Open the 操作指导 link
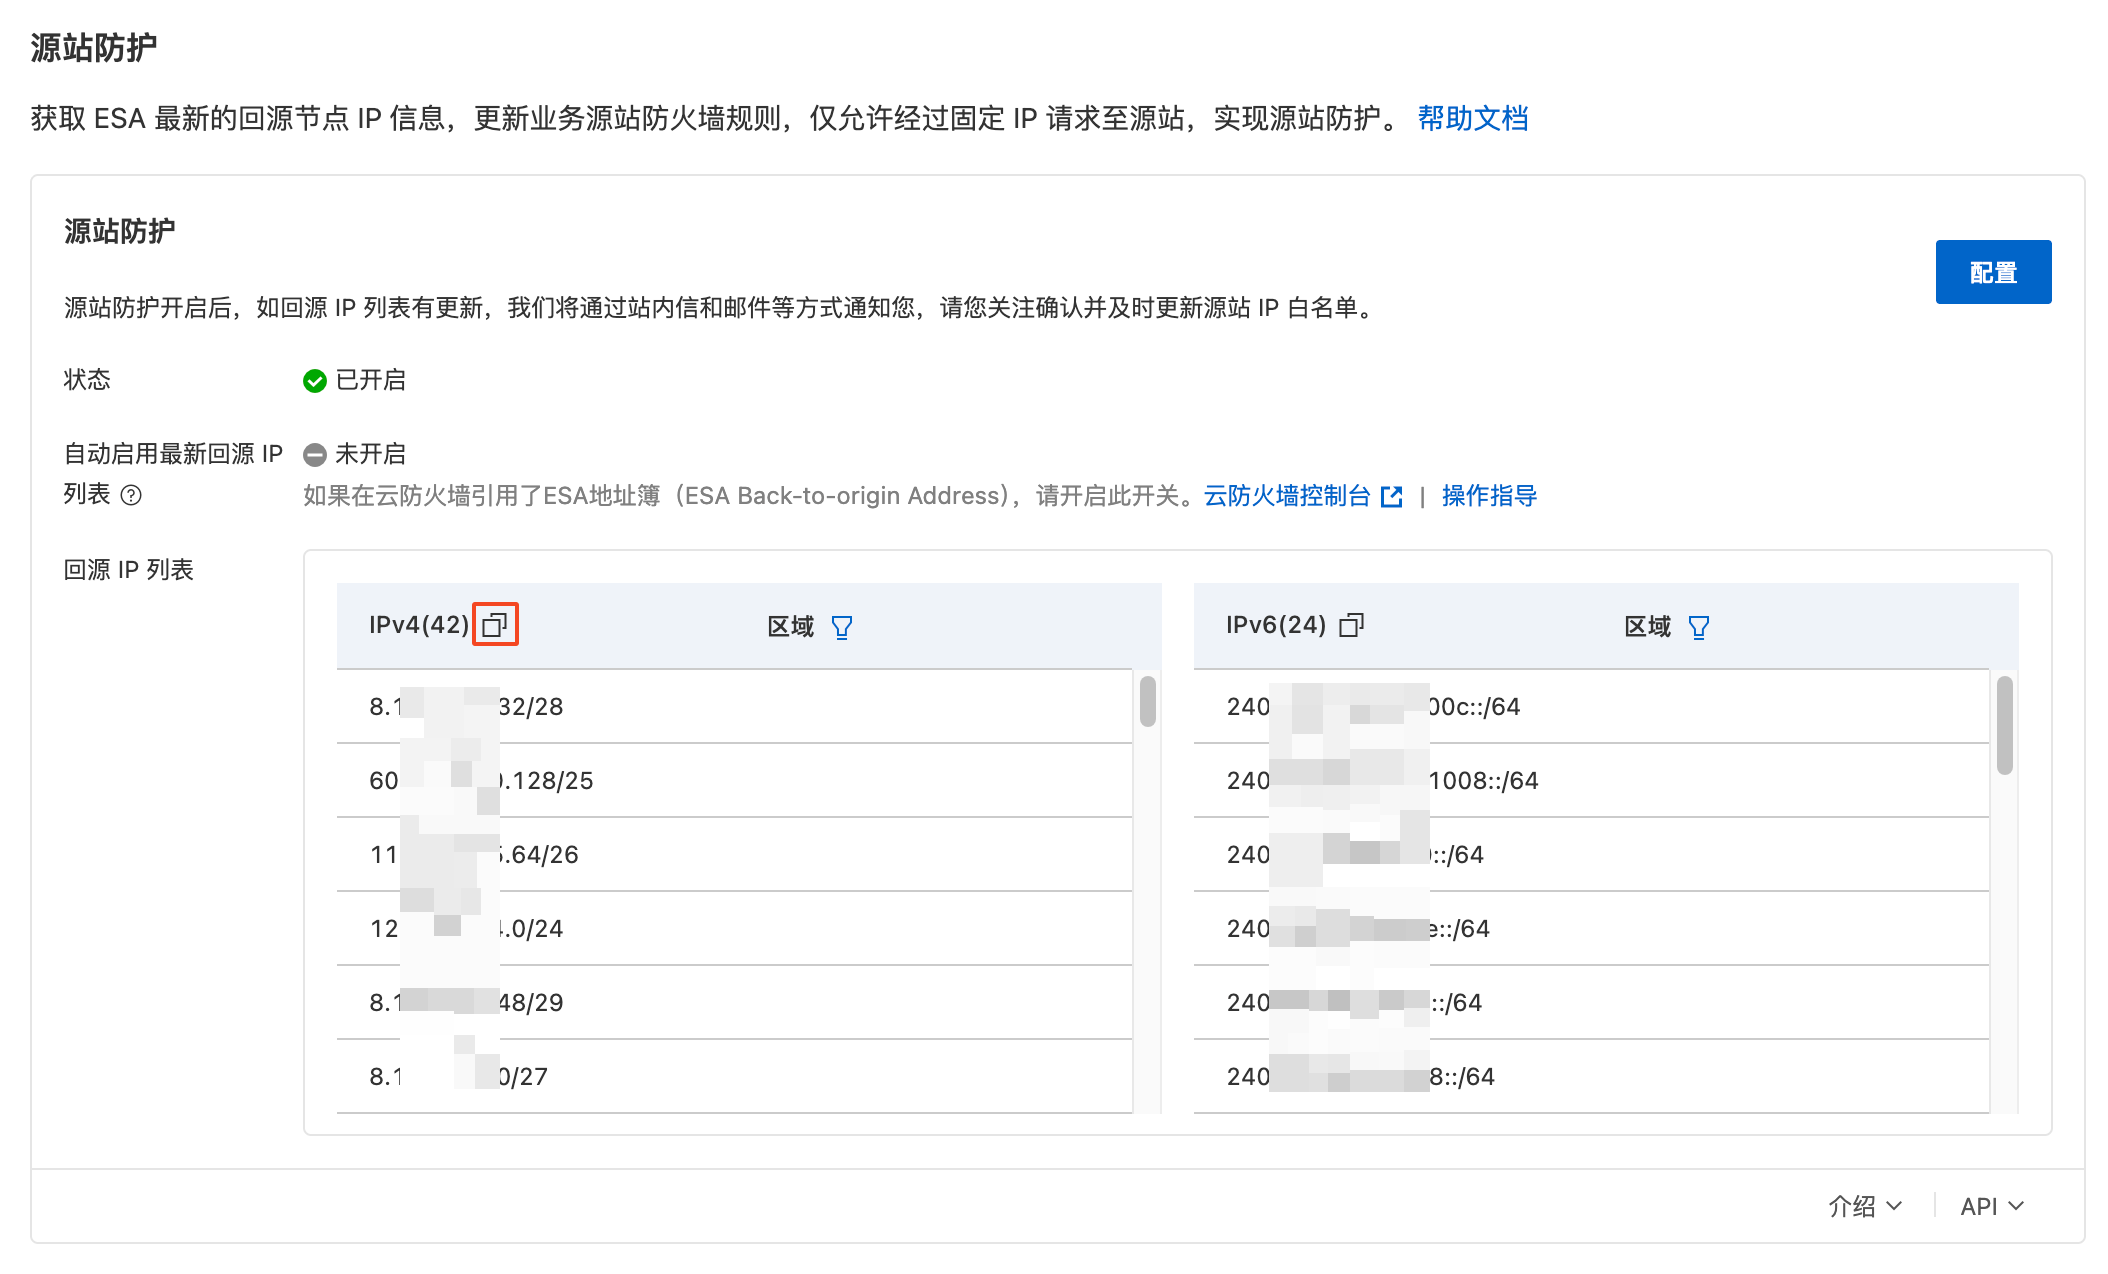The height and width of the screenshot is (1274, 2108). click(1488, 496)
